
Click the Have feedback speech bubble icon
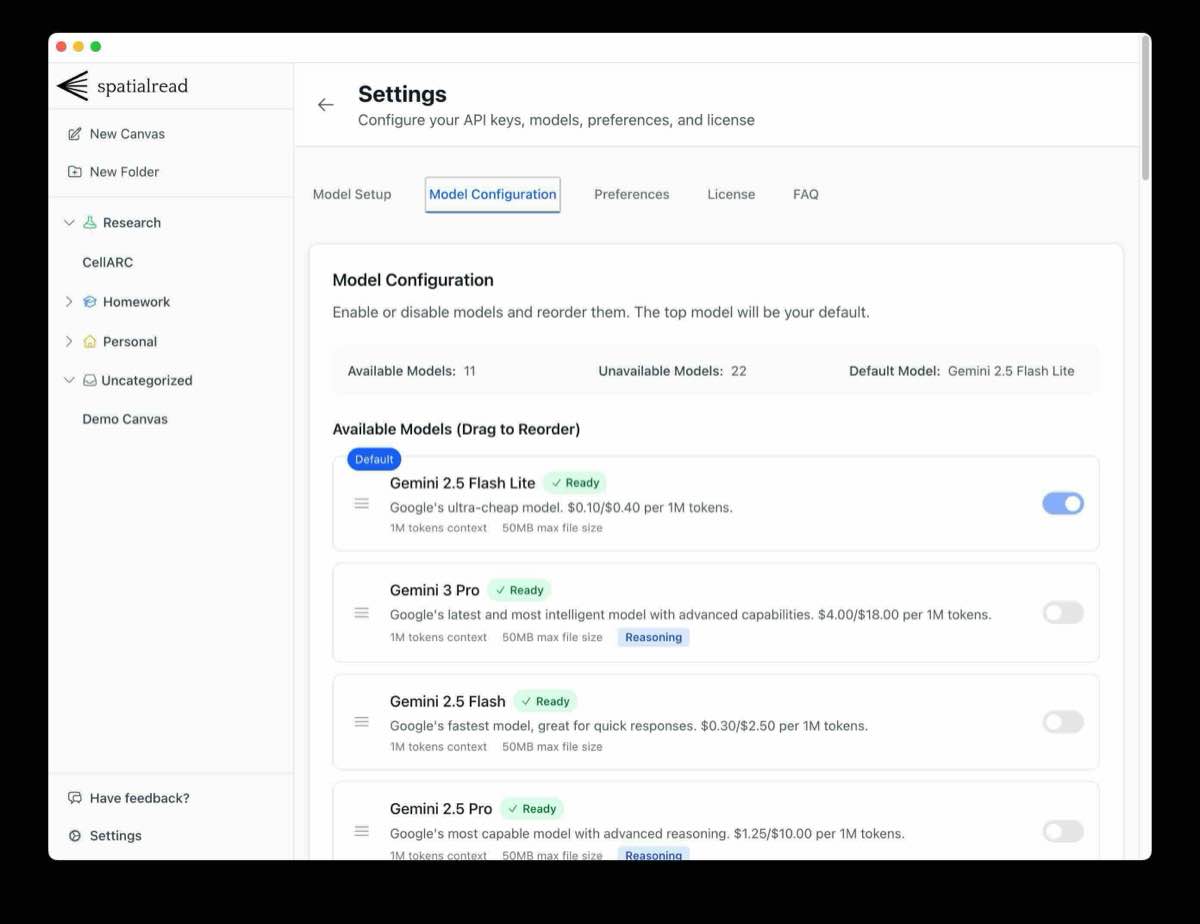(x=75, y=798)
